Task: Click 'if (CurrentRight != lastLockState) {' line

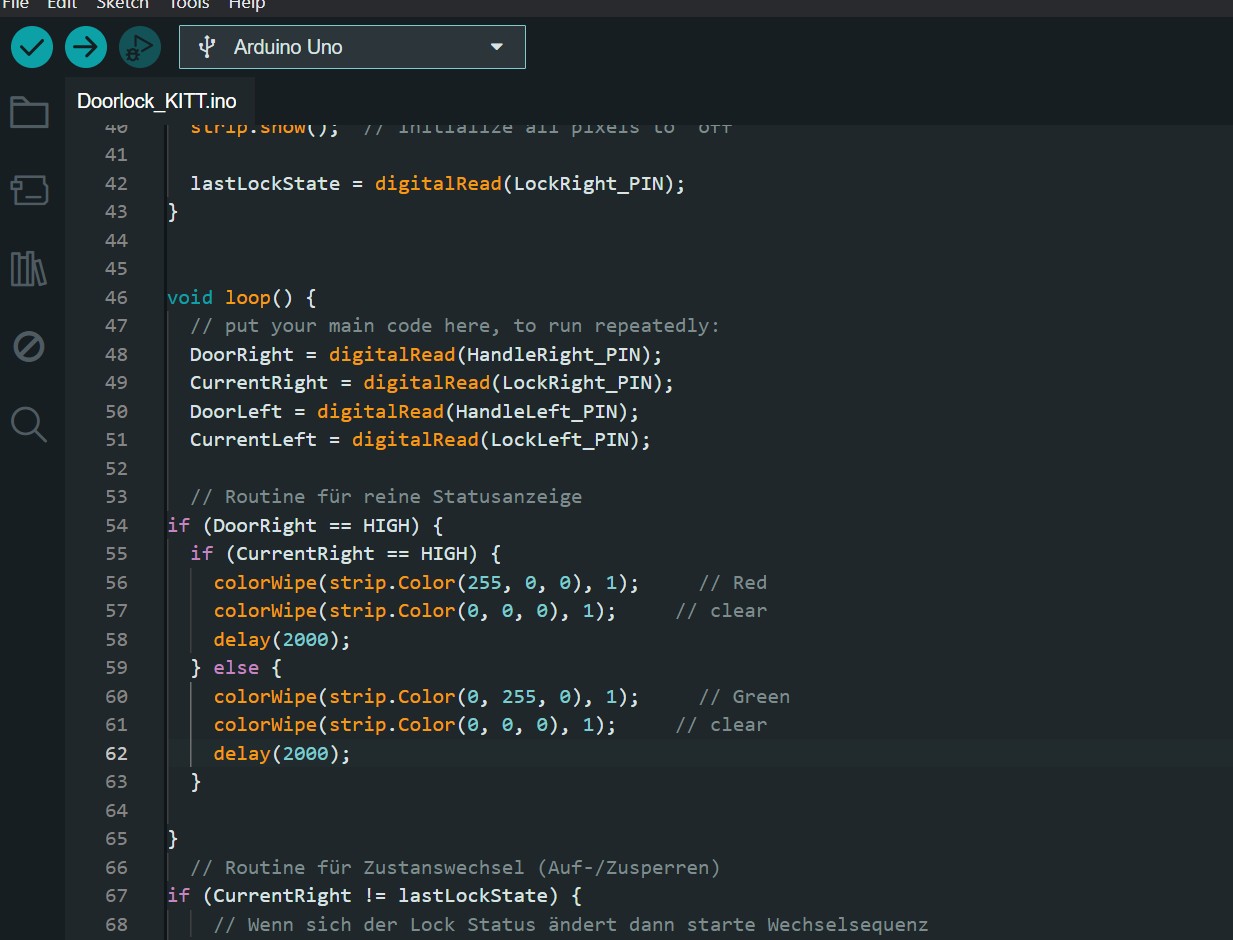Action: coord(375,895)
